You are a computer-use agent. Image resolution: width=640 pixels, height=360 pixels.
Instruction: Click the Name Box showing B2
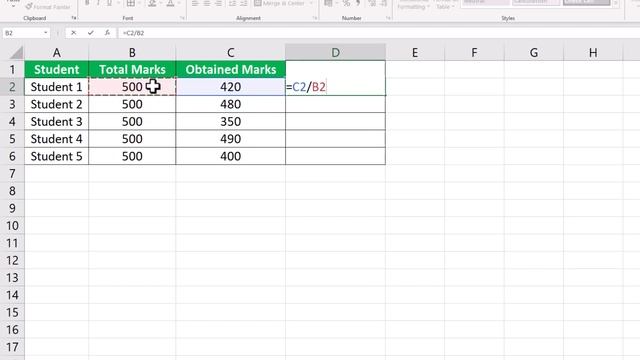click(22, 33)
